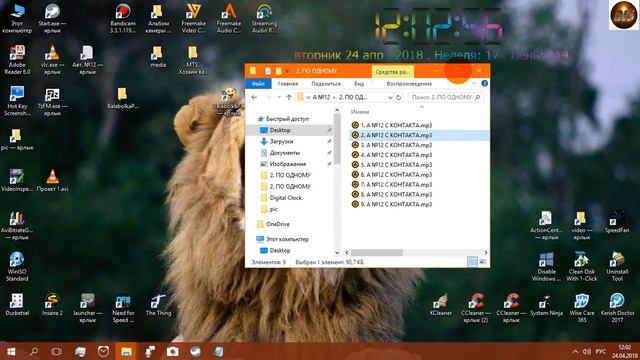Open SpeedFan desktop icon
The width and height of the screenshot is (640, 360).
pyautogui.click(x=617, y=222)
